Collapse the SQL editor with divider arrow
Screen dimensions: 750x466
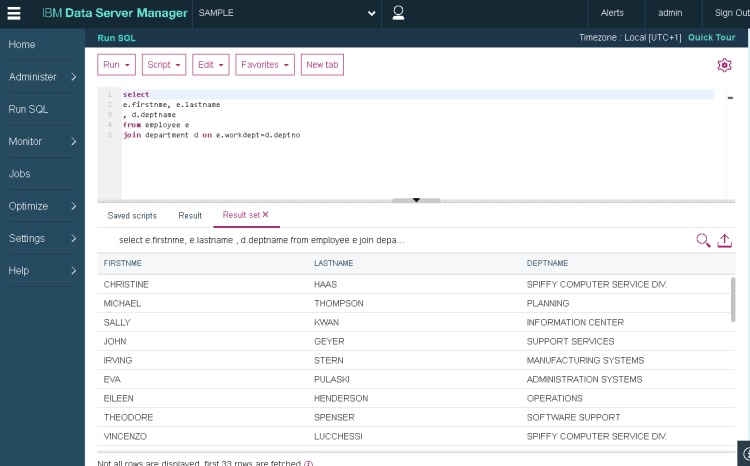(417, 200)
